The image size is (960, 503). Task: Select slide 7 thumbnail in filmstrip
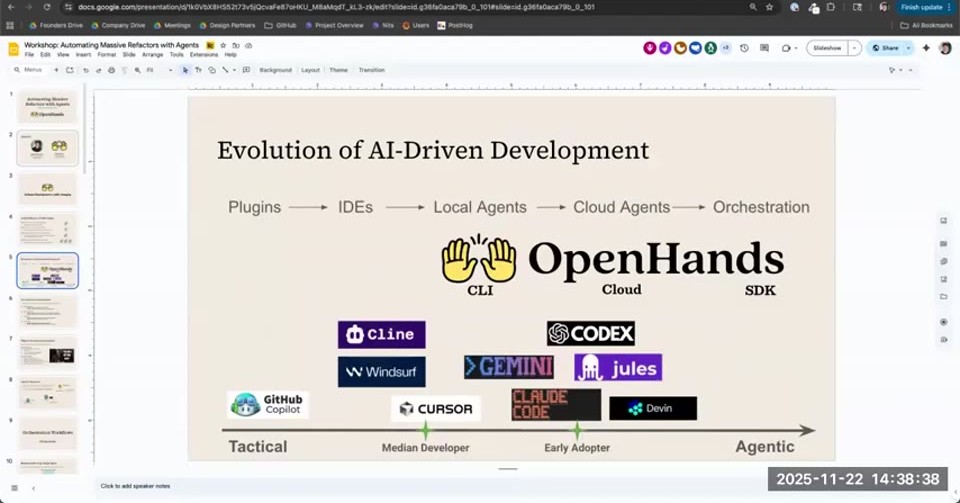tap(48, 352)
